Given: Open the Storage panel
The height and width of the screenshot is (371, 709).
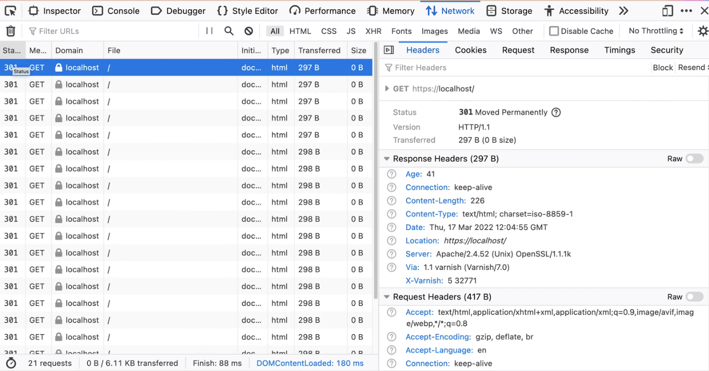Looking at the screenshot, I should click(509, 11).
